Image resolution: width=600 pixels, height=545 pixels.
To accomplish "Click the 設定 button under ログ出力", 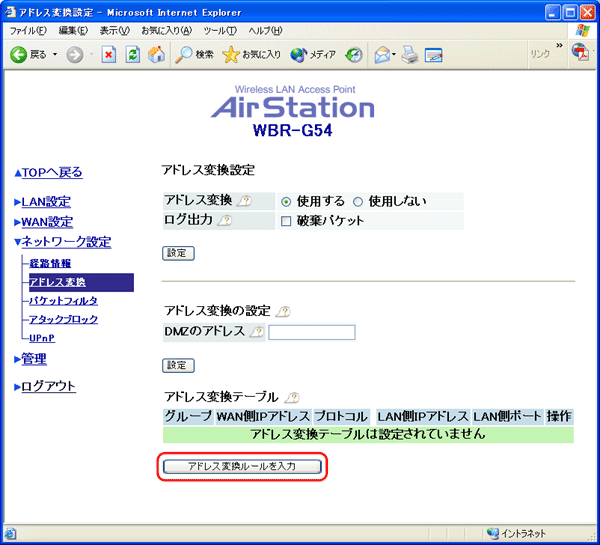I will tap(178, 253).
